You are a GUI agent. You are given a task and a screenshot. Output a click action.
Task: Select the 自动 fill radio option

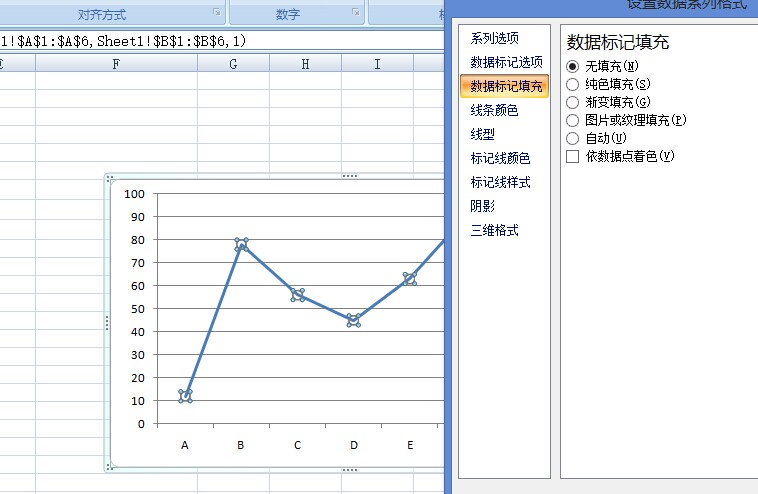572,138
